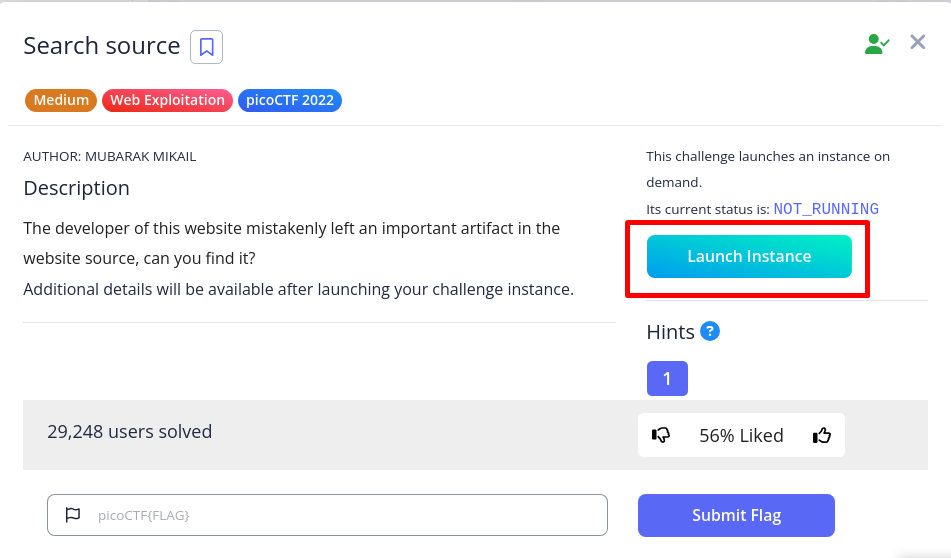Select the Medium difficulty tag
The image size is (951, 558).
click(60, 100)
